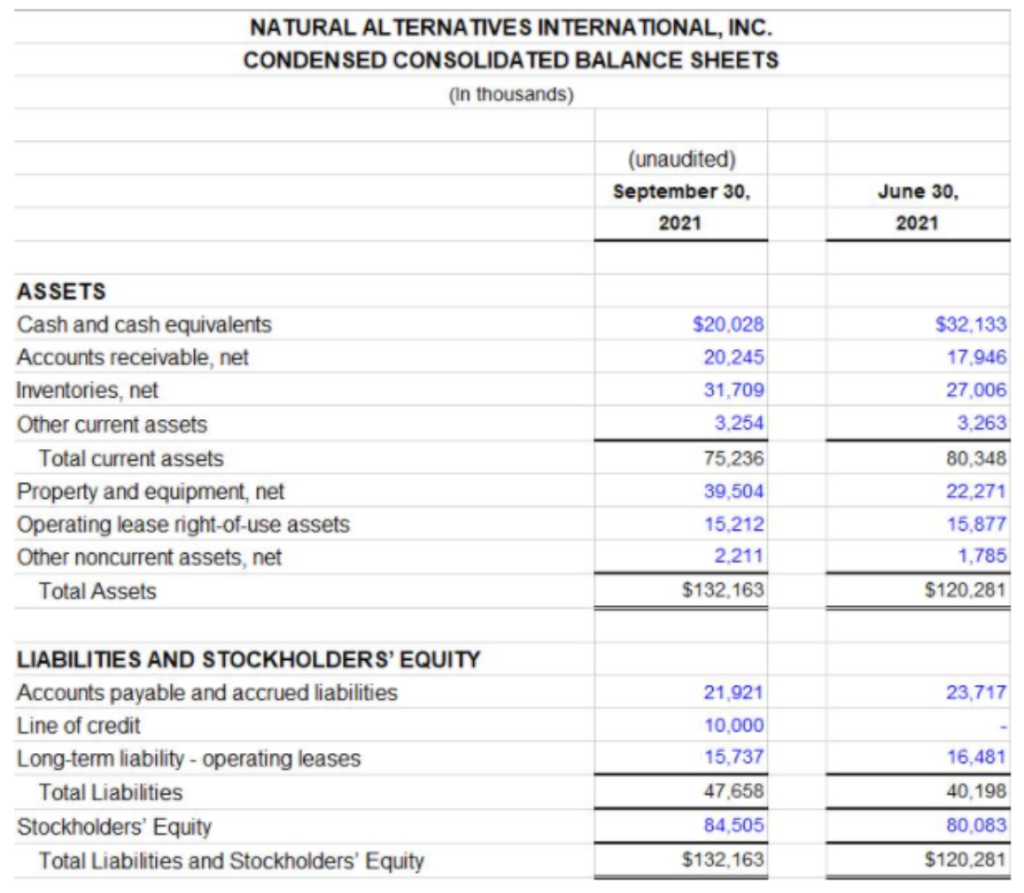Click the "June 30," column header
Viewport: 1024px width, 893px height.
click(x=918, y=191)
